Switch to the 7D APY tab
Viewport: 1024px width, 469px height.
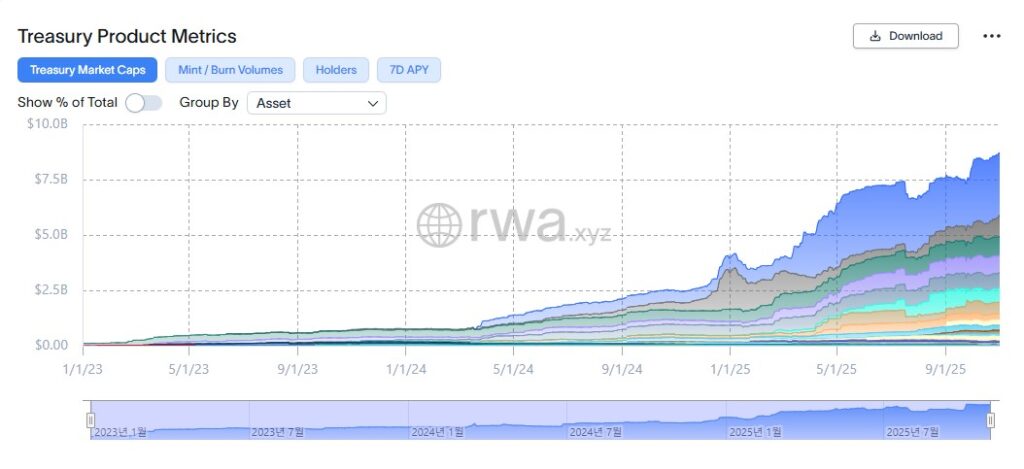click(x=408, y=70)
